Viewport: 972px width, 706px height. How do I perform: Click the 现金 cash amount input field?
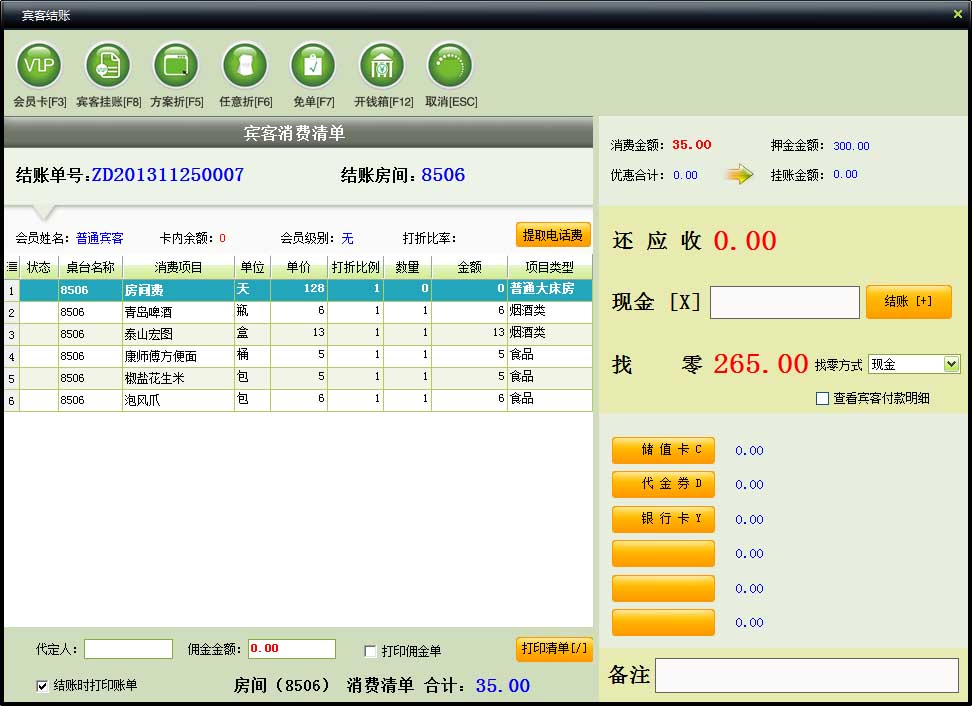(x=784, y=302)
